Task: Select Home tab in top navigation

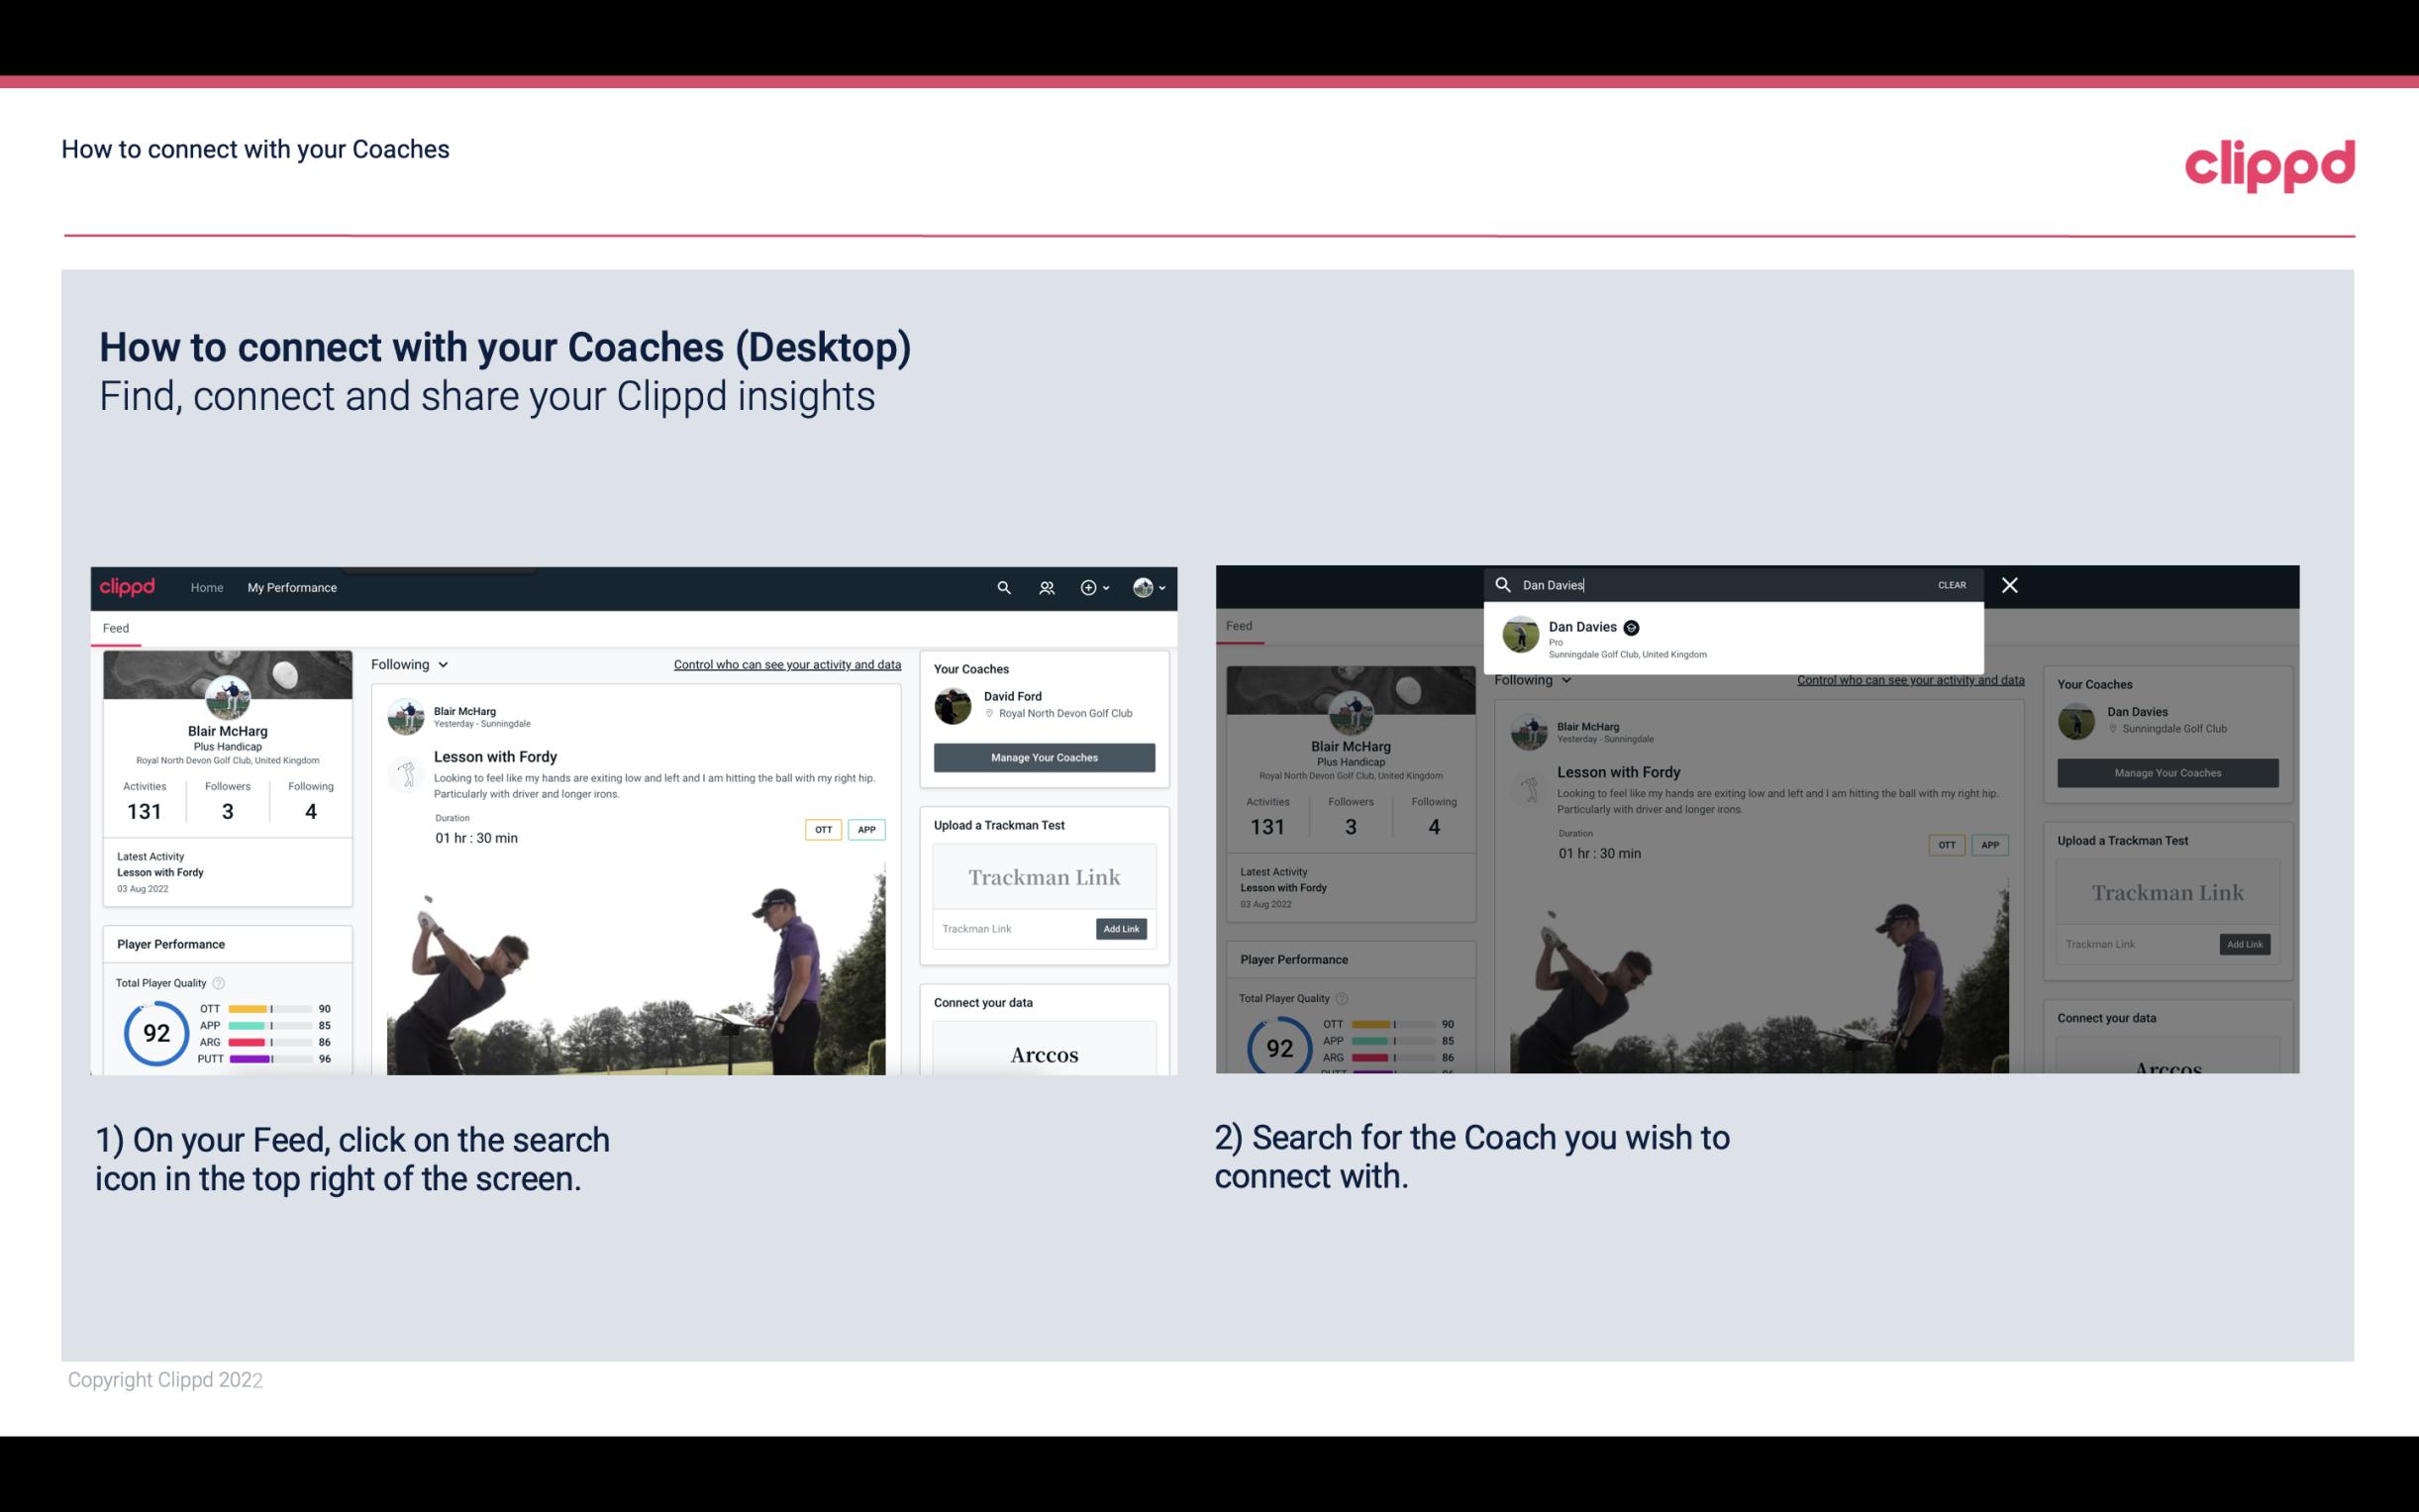Action: pos(207,587)
